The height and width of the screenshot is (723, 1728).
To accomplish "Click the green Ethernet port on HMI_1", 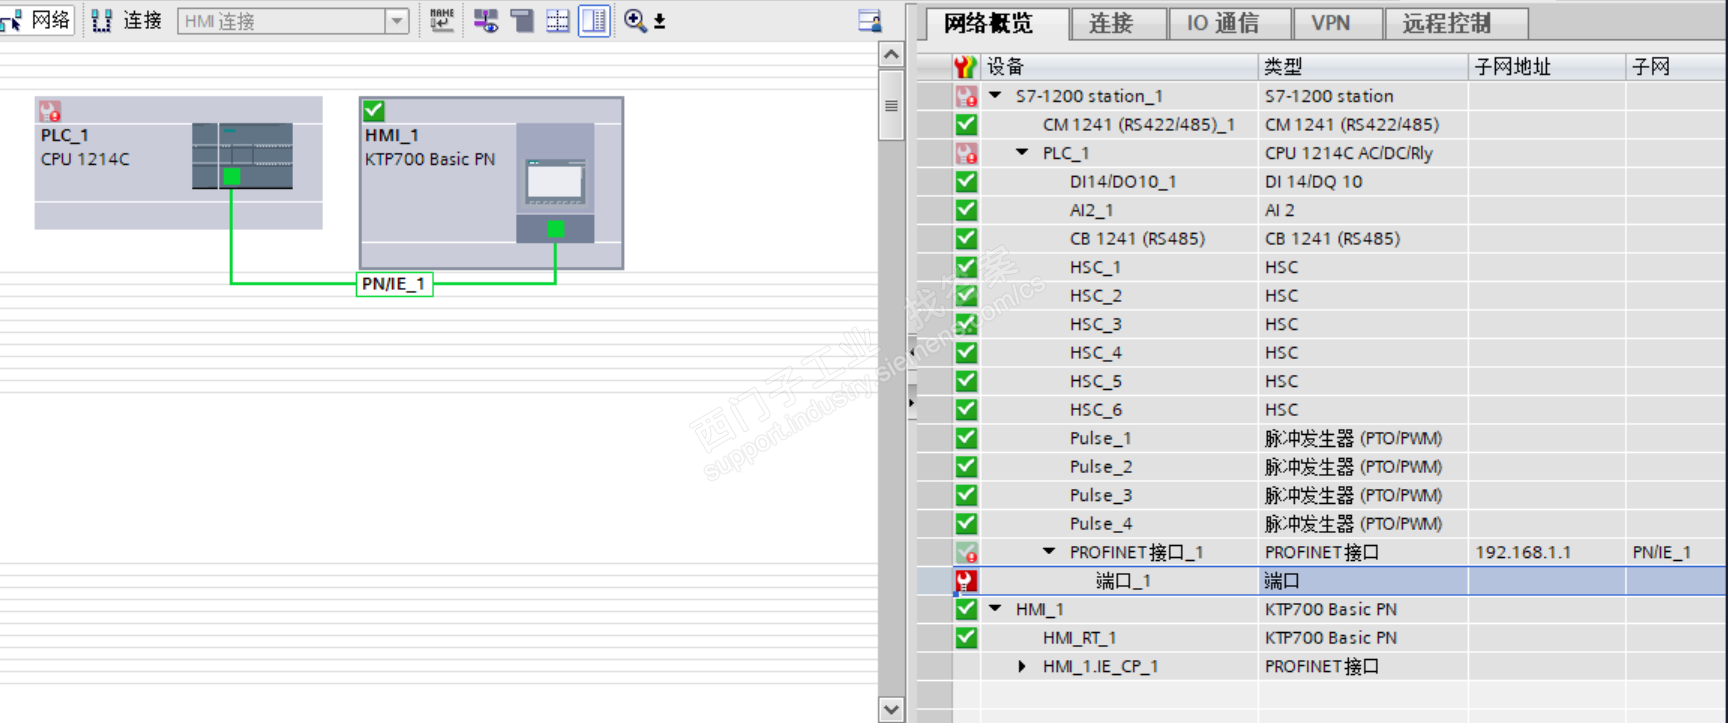I will (x=556, y=229).
